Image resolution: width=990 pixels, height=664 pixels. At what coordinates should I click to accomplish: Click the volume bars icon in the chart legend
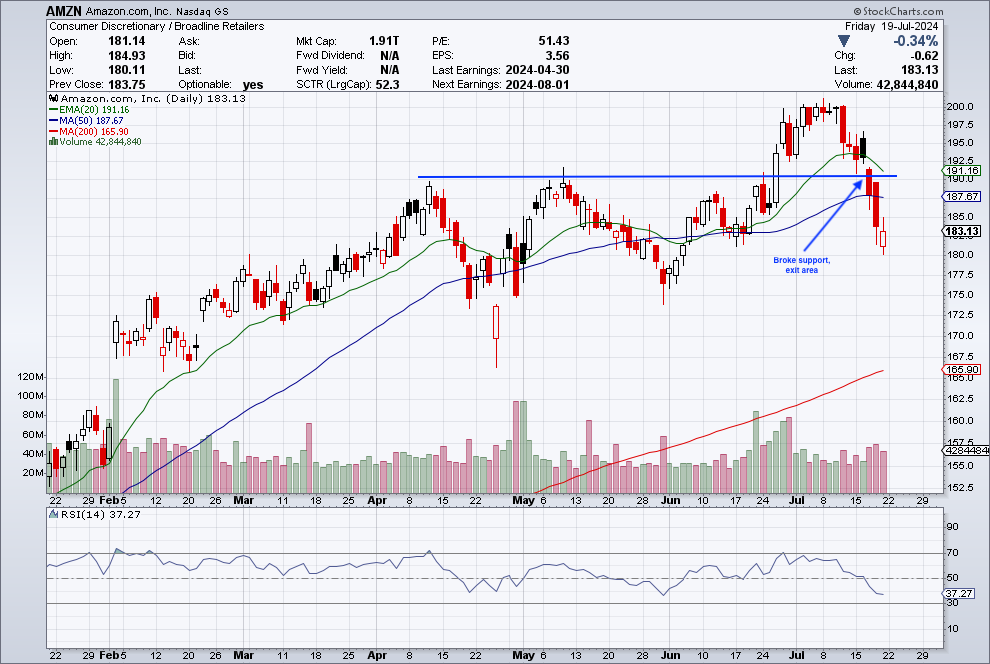tap(54, 141)
